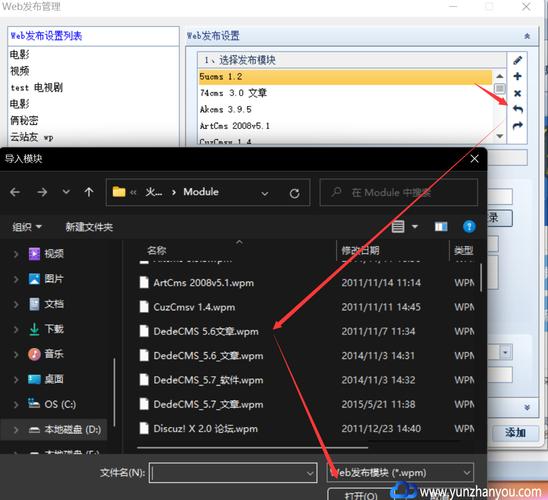Sort by 类型 column header
This screenshot has width=548, height=500.
[x=463, y=250]
